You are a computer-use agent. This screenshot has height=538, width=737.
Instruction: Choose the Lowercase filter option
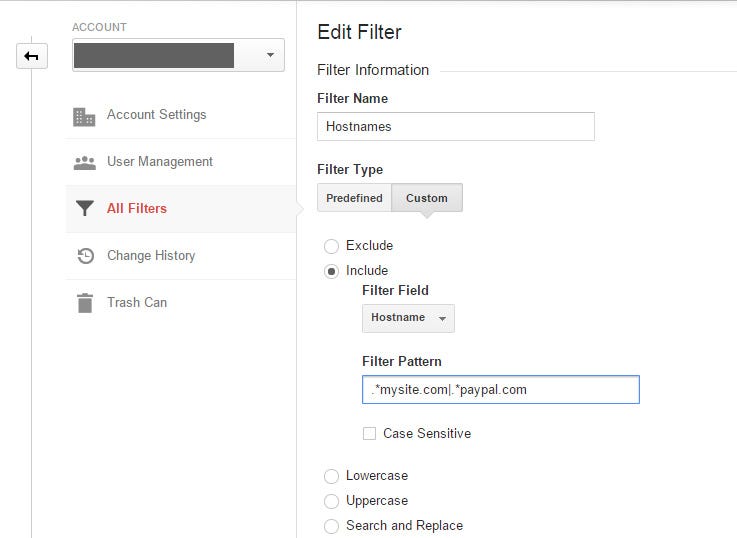coord(332,476)
